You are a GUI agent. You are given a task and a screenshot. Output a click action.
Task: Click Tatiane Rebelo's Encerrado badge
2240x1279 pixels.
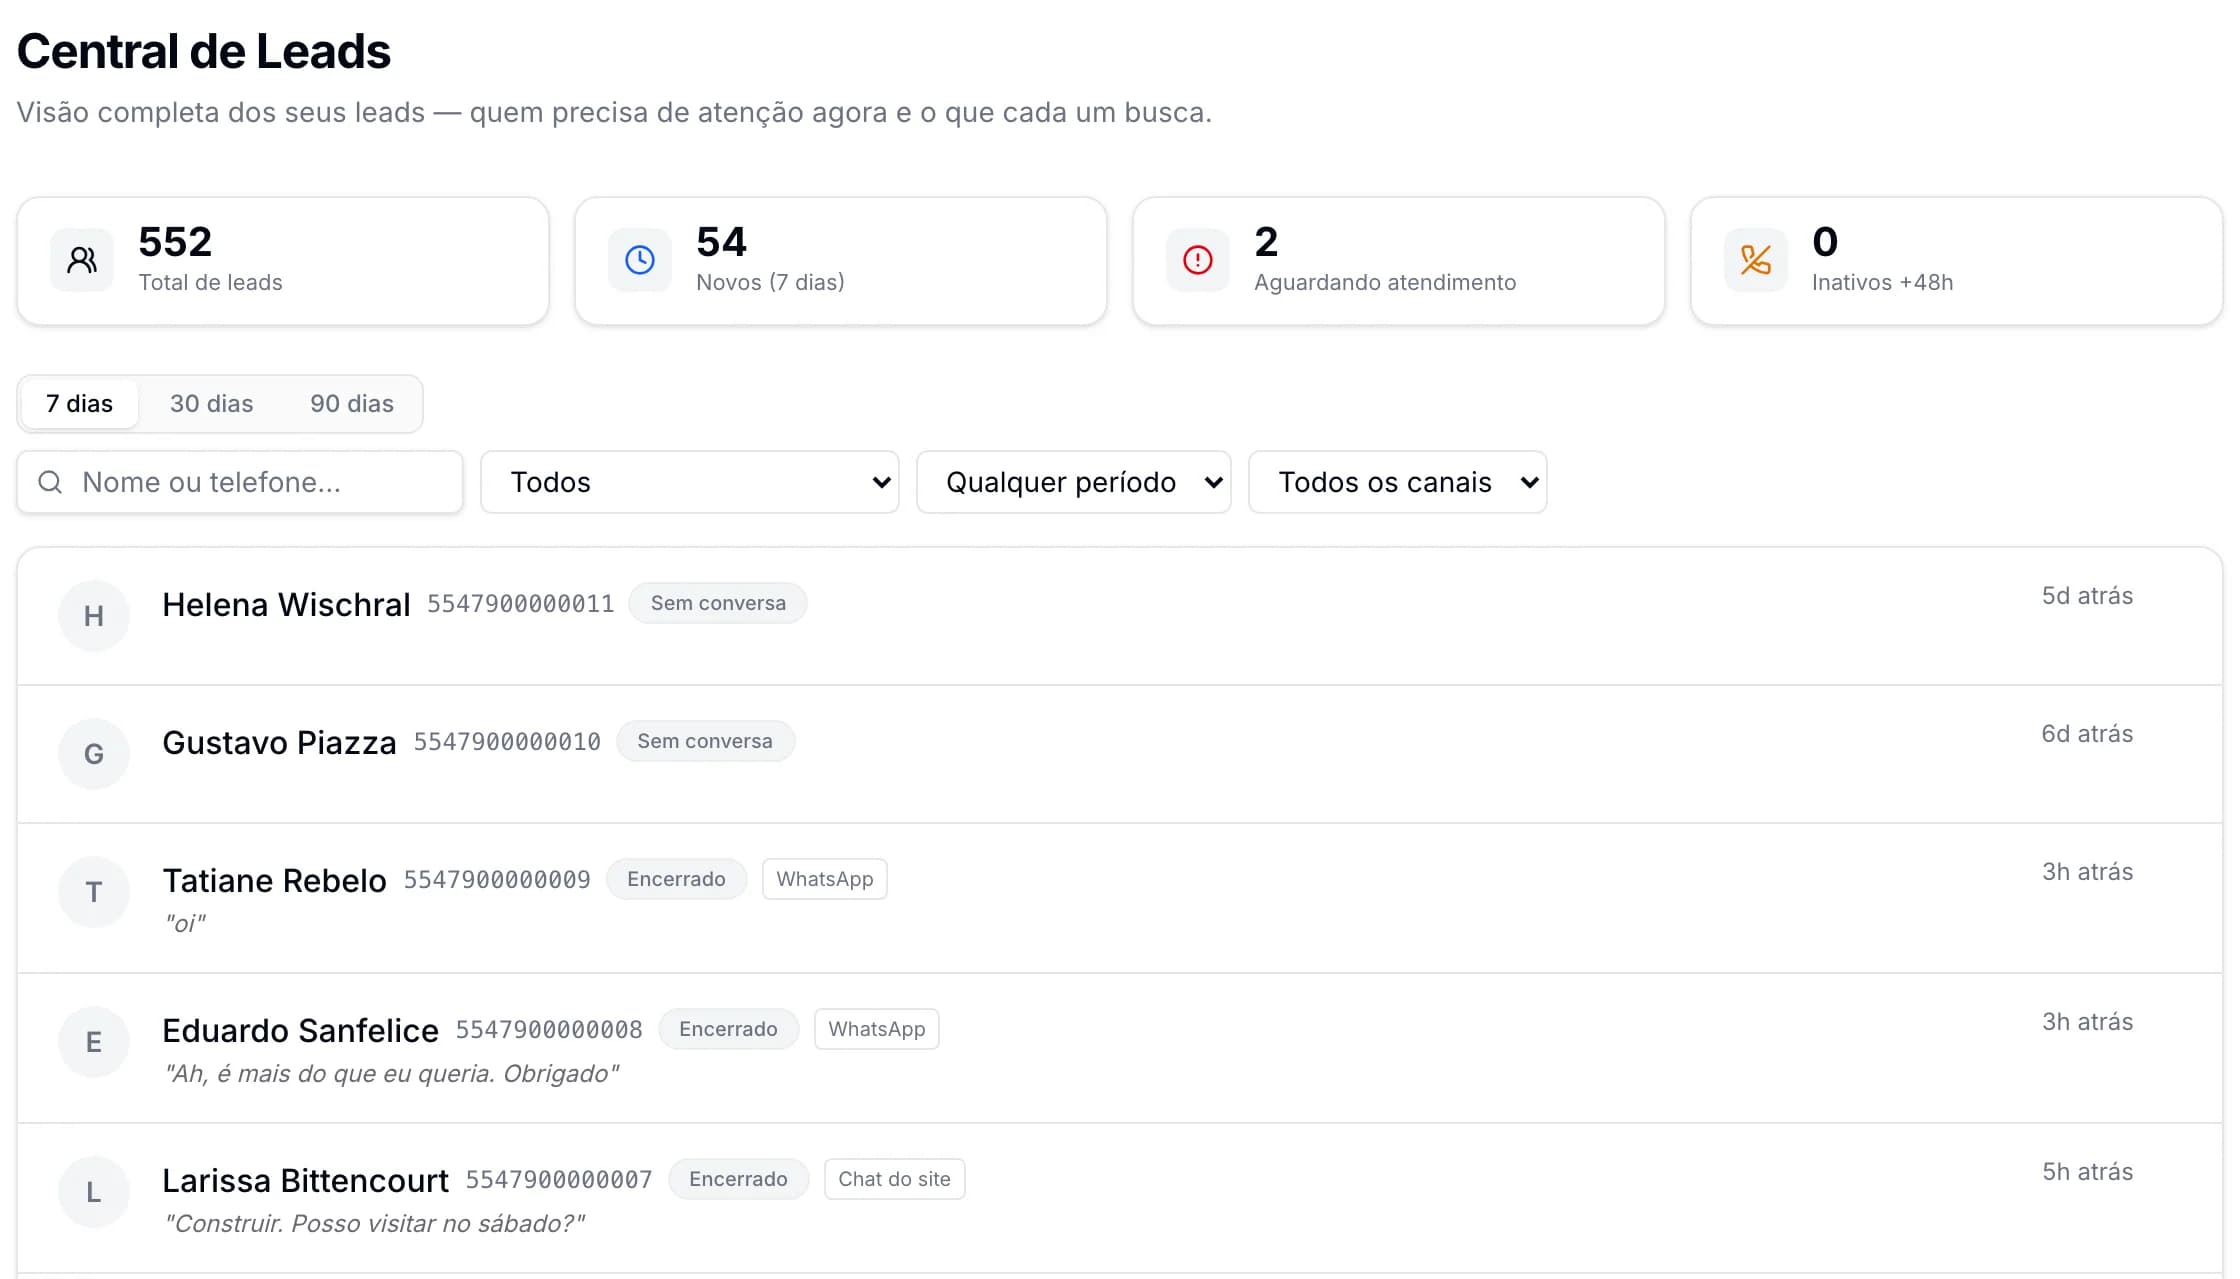[x=676, y=879]
